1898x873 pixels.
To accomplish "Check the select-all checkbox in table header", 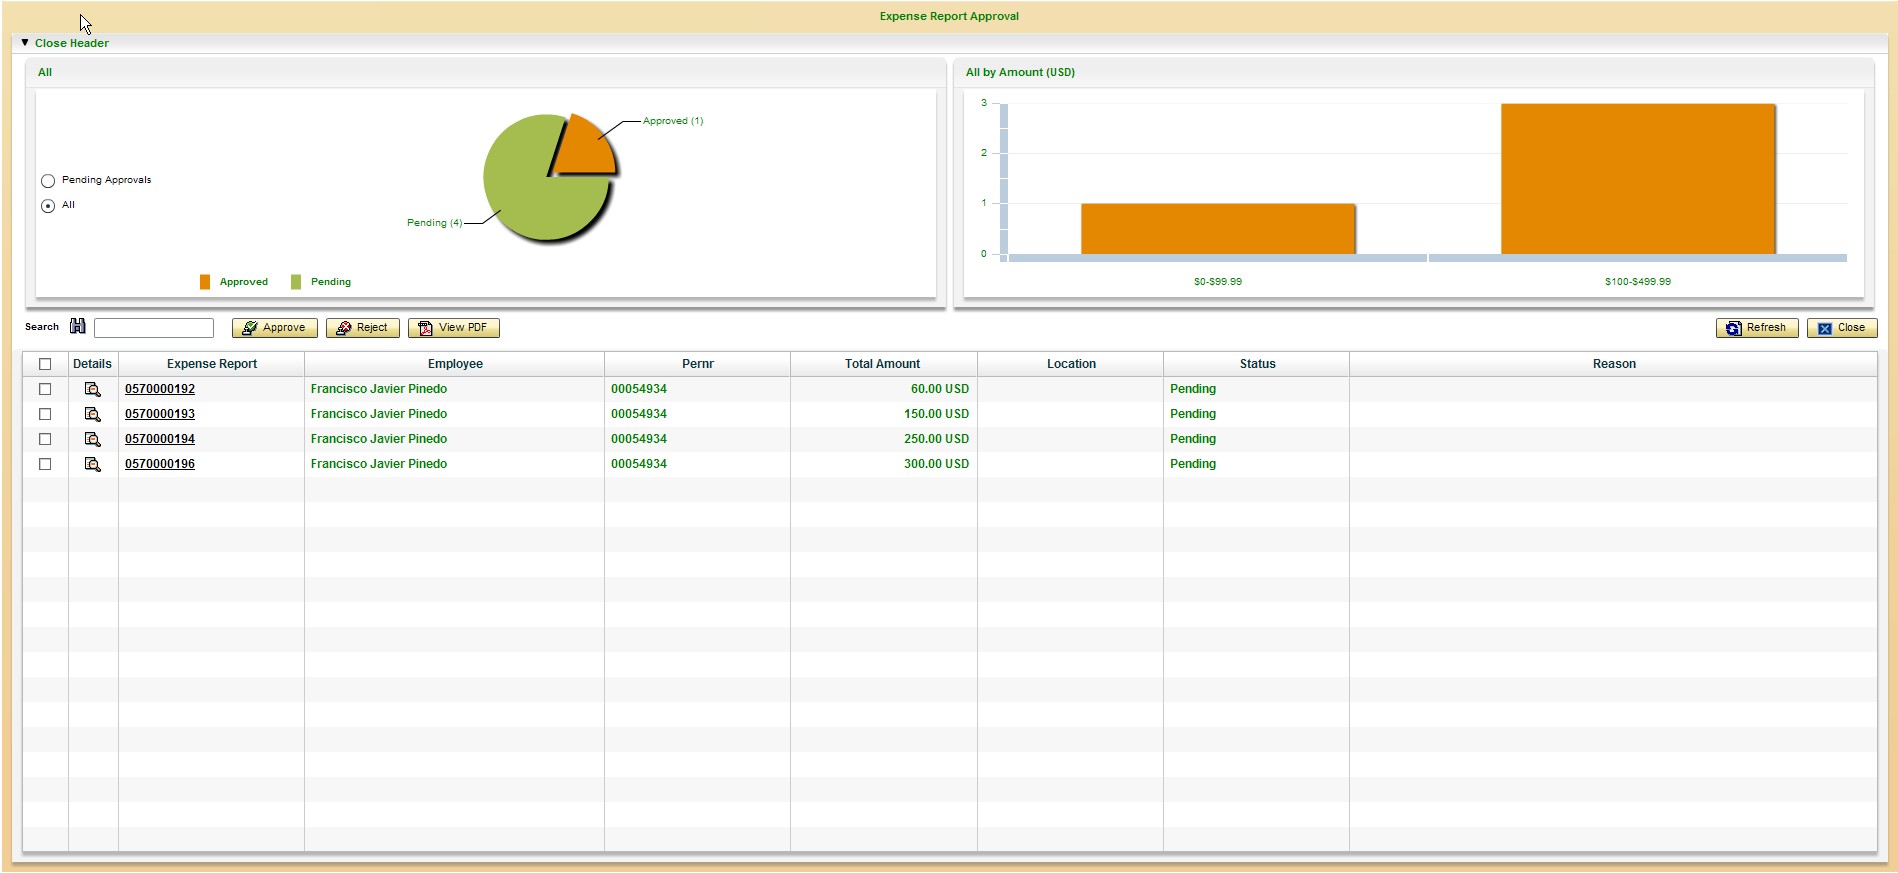I will pos(45,364).
